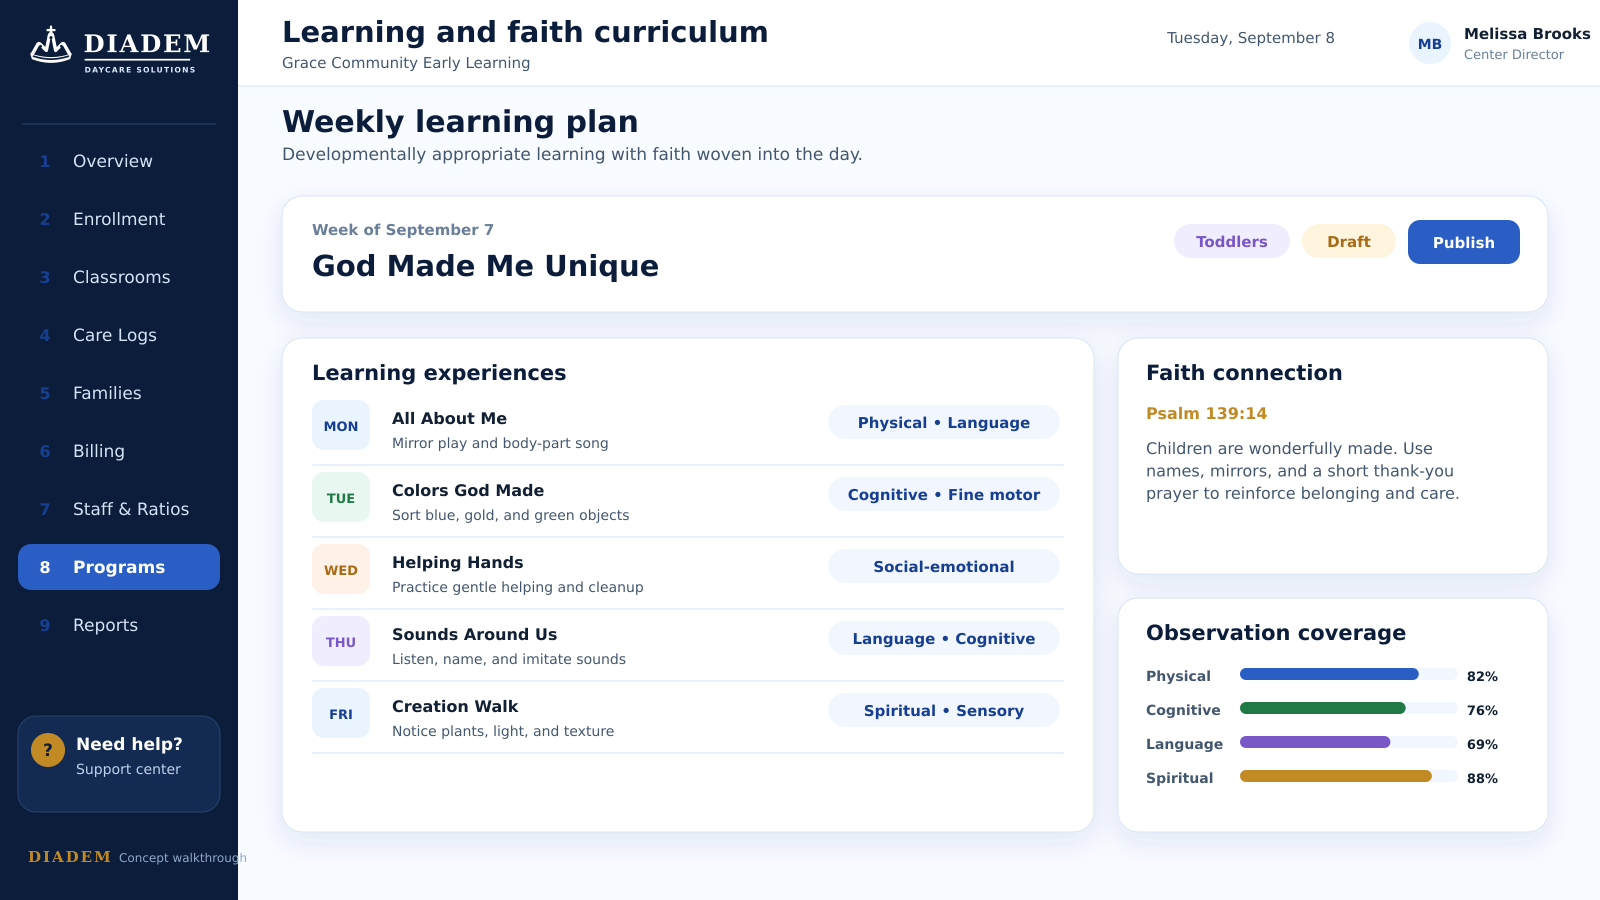The width and height of the screenshot is (1600, 900).
Task: Click the Spiritual • Sensory domain tag
Action: click(944, 710)
